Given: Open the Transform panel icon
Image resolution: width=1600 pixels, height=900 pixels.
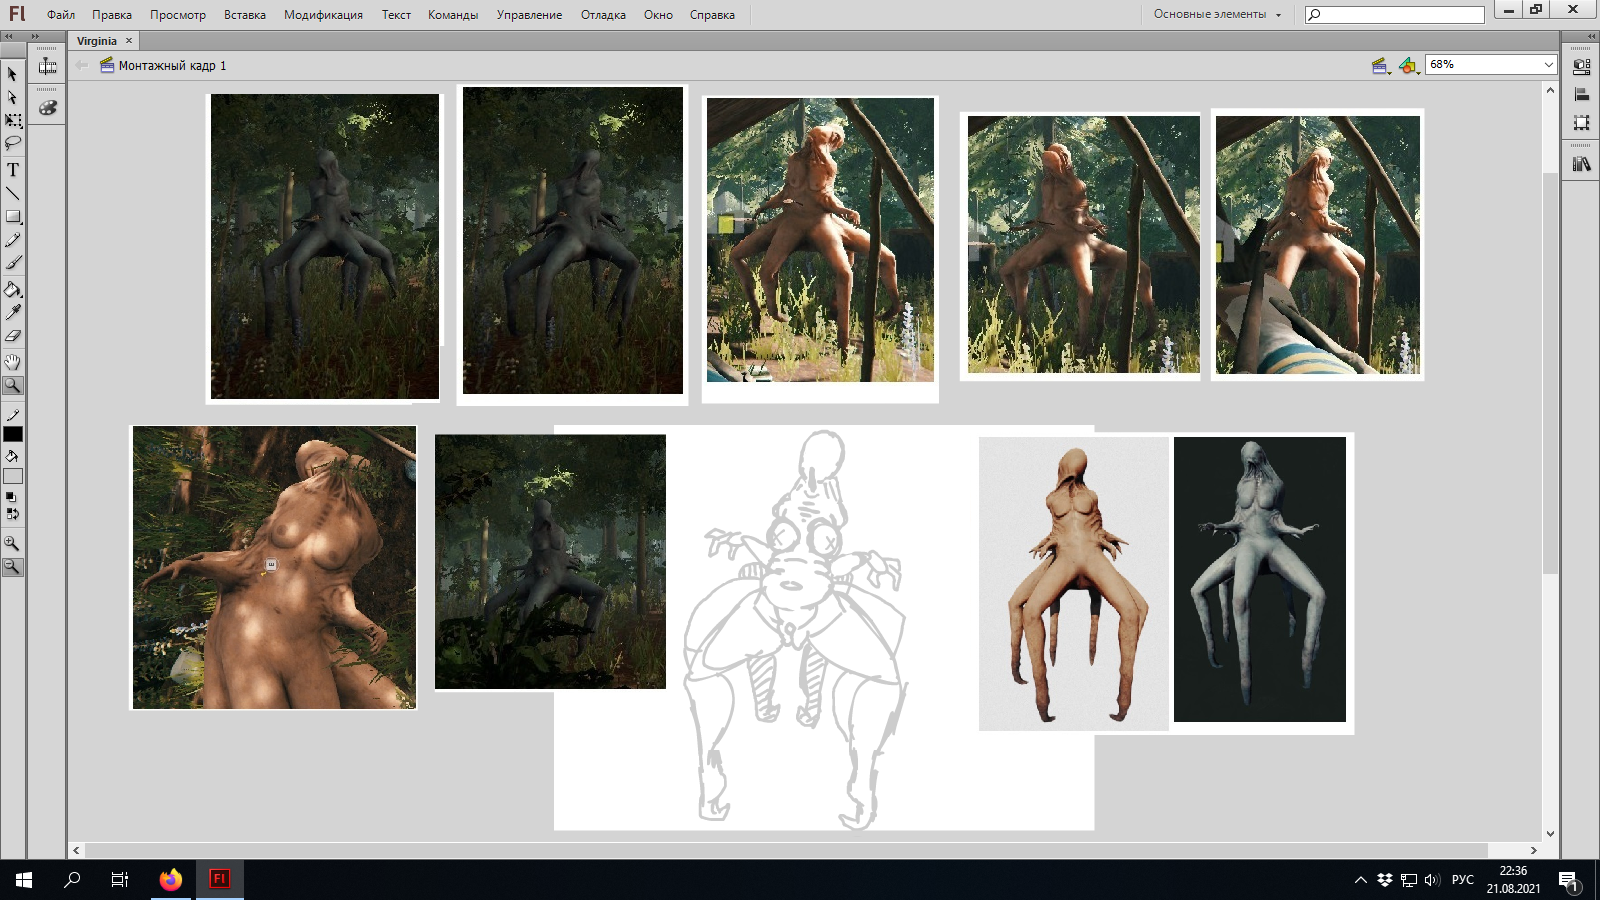Looking at the screenshot, I should click(x=1581, y=123).
